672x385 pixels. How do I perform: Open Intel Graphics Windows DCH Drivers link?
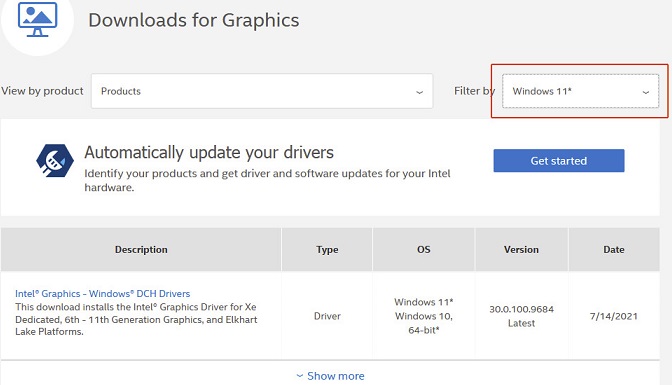click(x=102, y=294)
